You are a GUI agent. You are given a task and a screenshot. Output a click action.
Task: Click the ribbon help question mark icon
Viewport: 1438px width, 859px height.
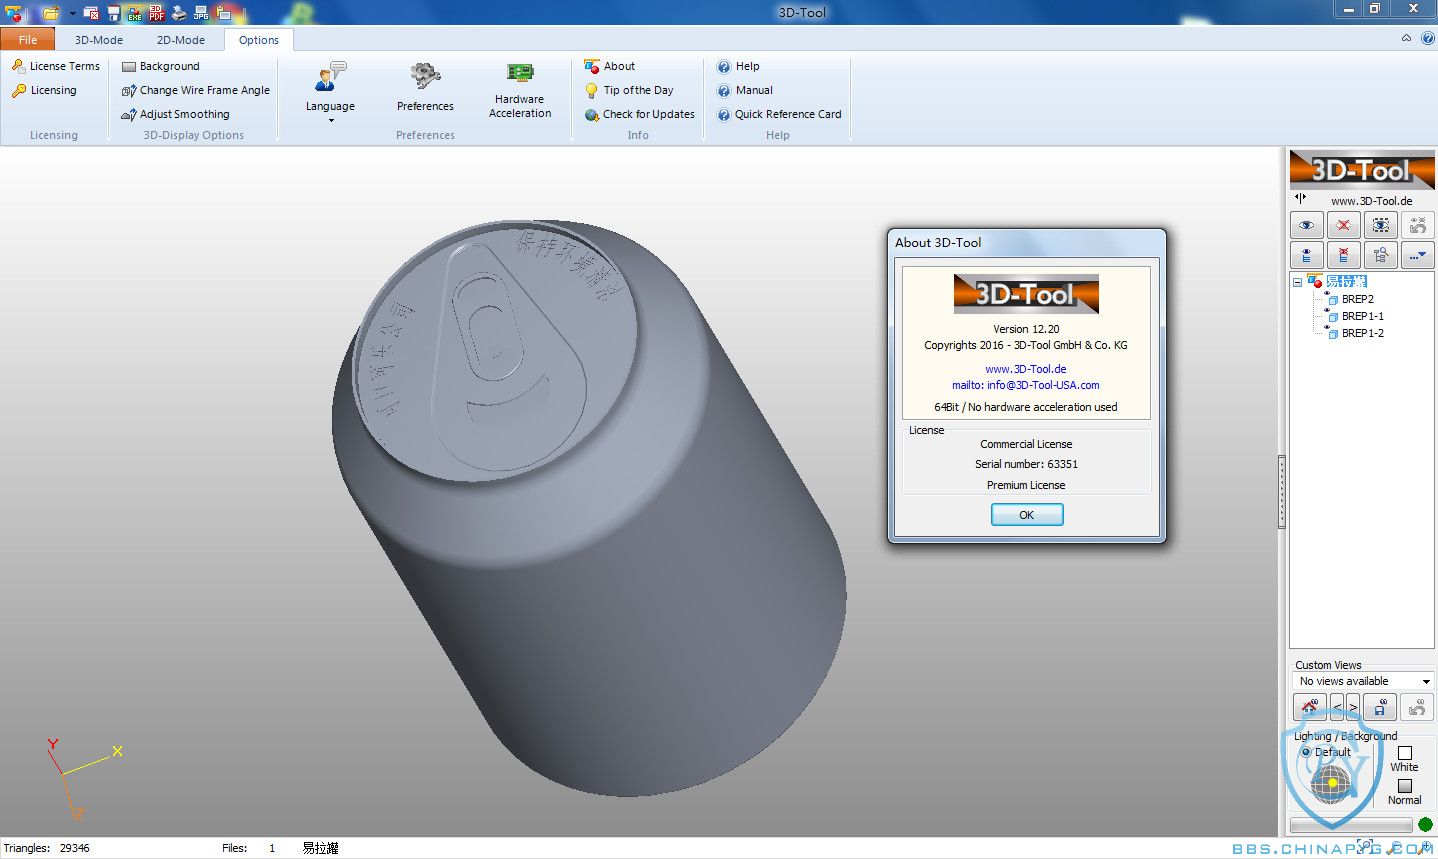click(1427, 38)
